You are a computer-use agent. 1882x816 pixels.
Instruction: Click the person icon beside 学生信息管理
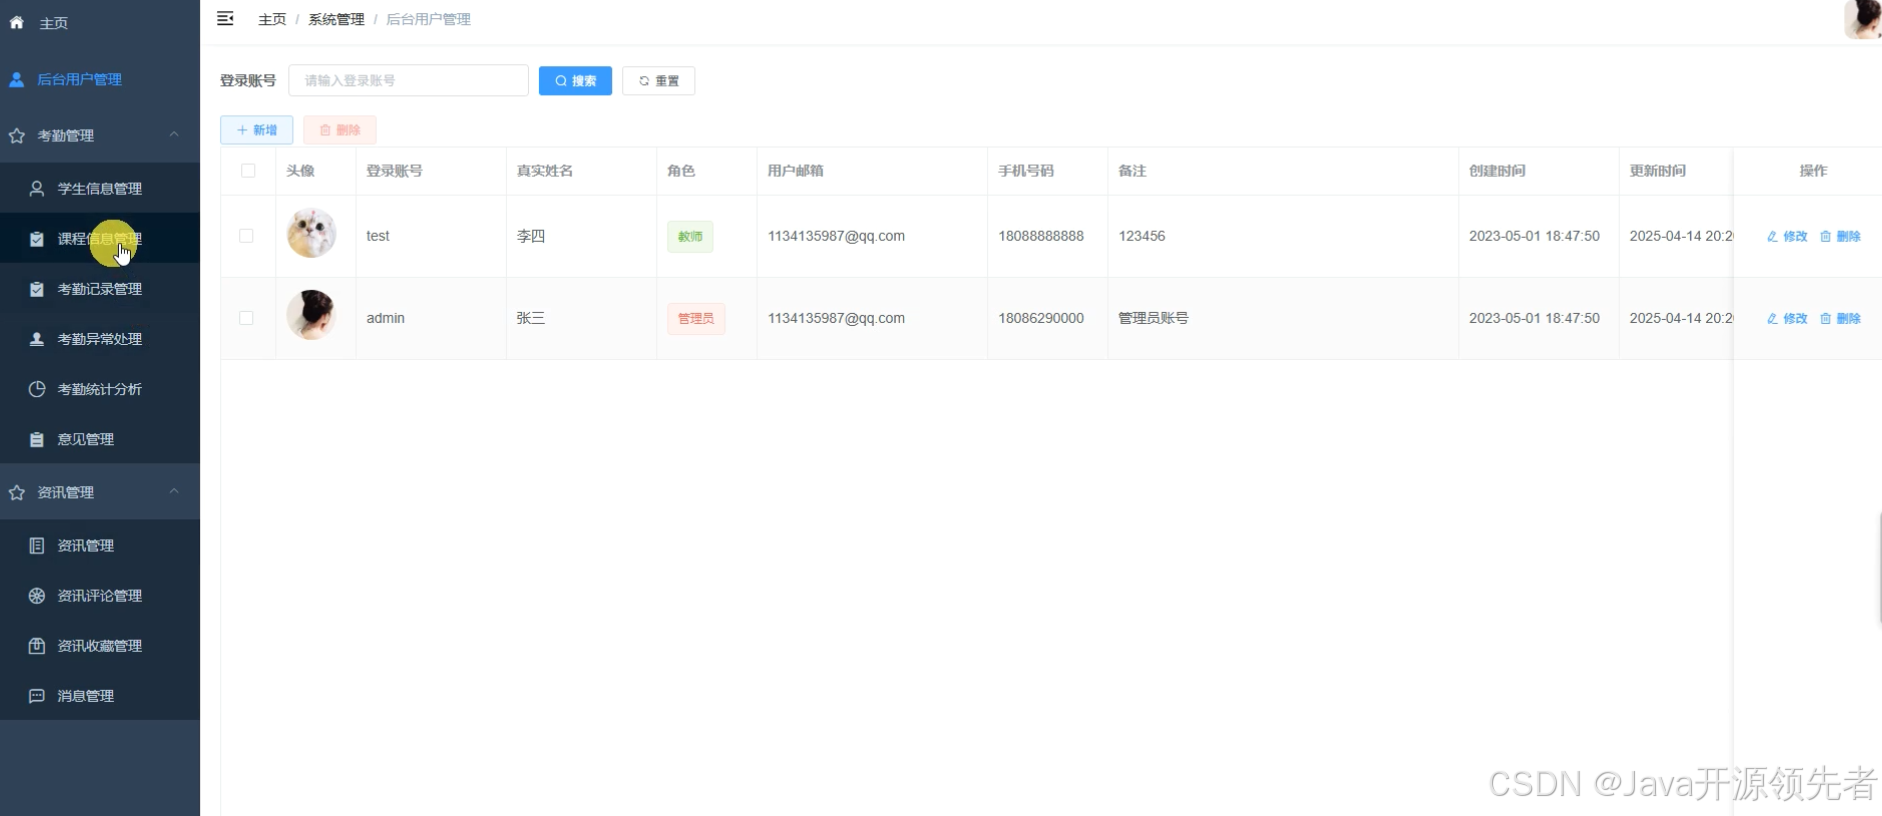click(37, 188)
